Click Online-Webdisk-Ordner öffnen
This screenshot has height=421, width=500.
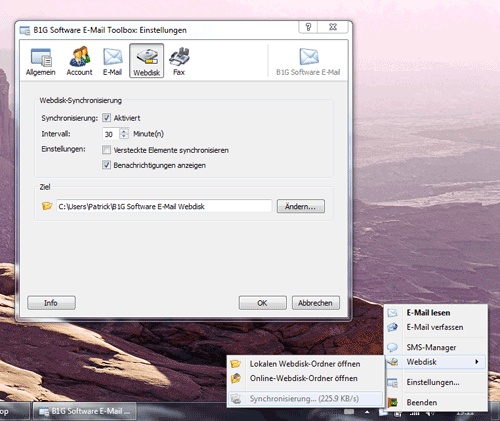click(x=305, y=378)
